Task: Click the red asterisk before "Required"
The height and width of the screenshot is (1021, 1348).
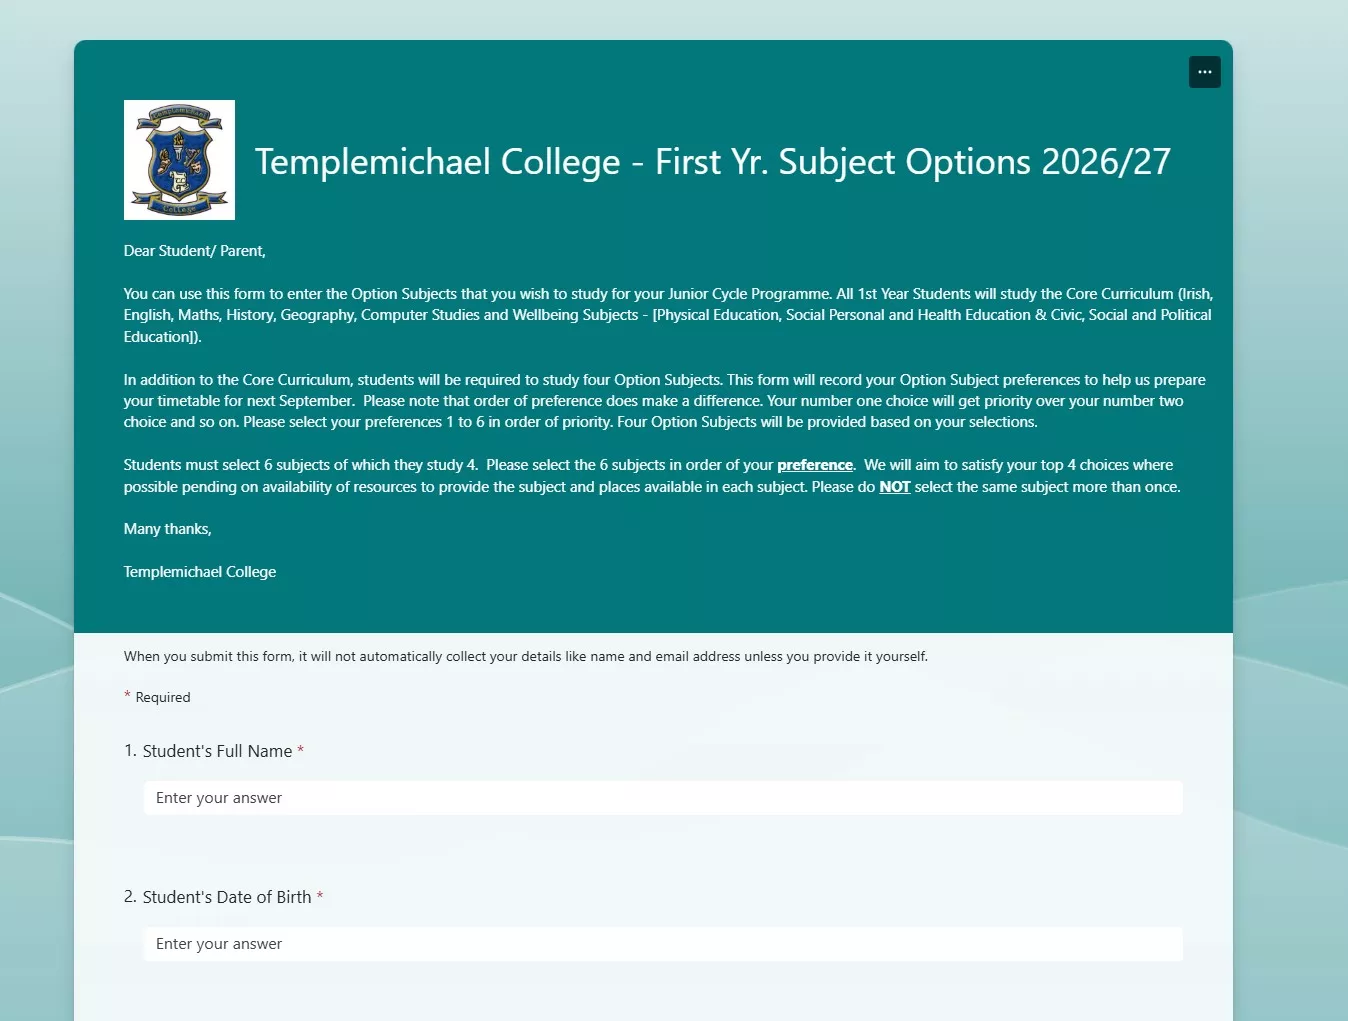Action: [127, 695]
